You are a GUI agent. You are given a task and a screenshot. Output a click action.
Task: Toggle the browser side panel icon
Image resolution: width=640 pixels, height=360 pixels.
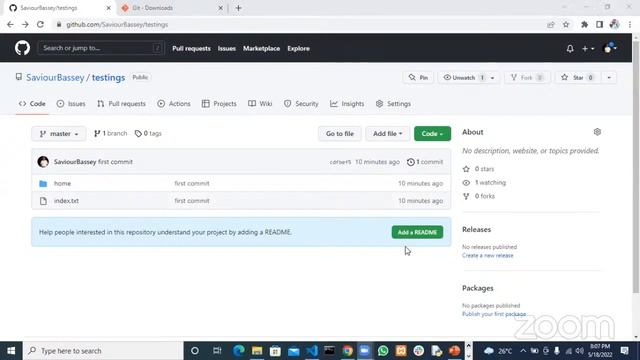click(599, 24)
